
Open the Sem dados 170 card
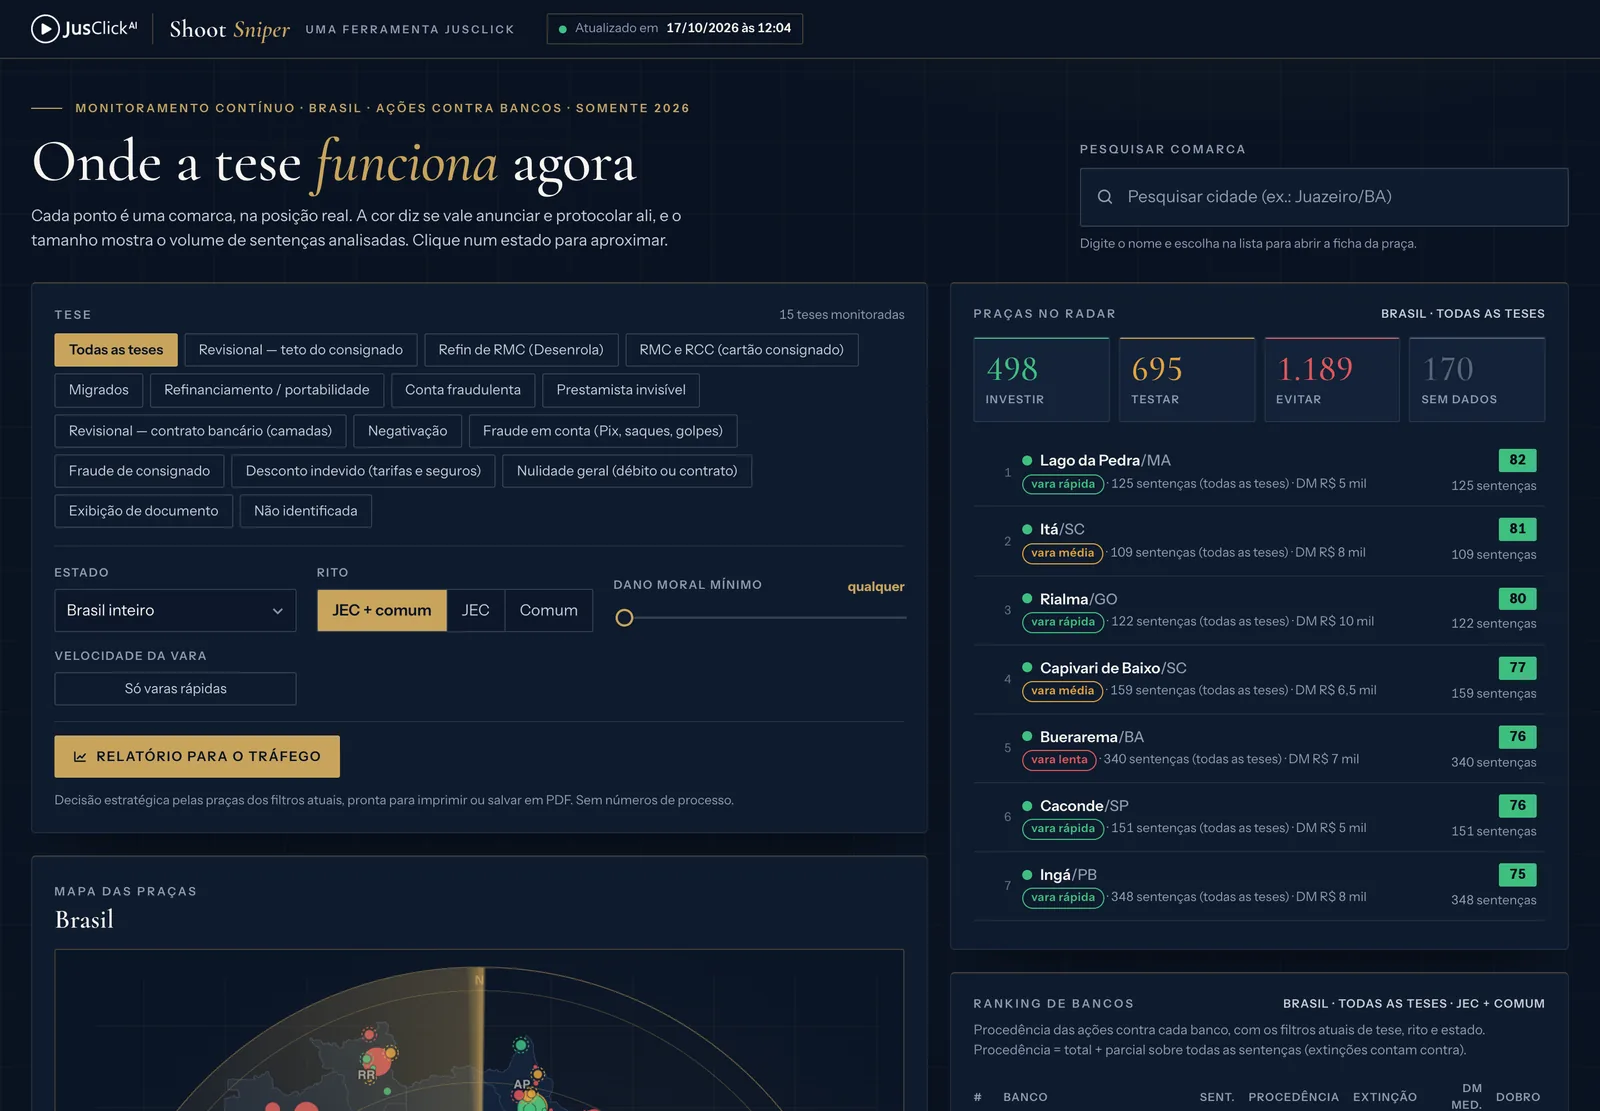1477,380
